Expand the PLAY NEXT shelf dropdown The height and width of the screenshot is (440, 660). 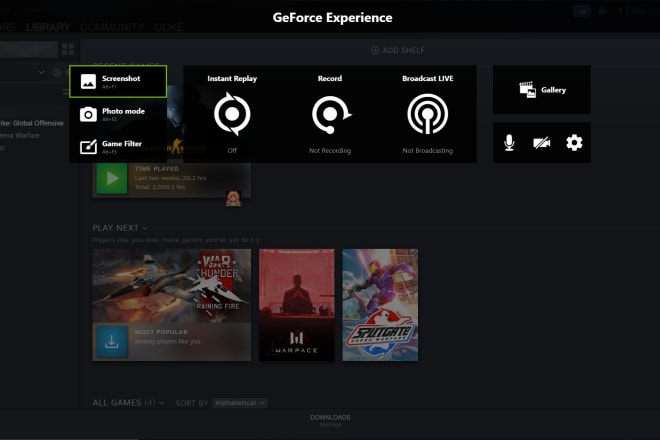[x=145, y=228]
